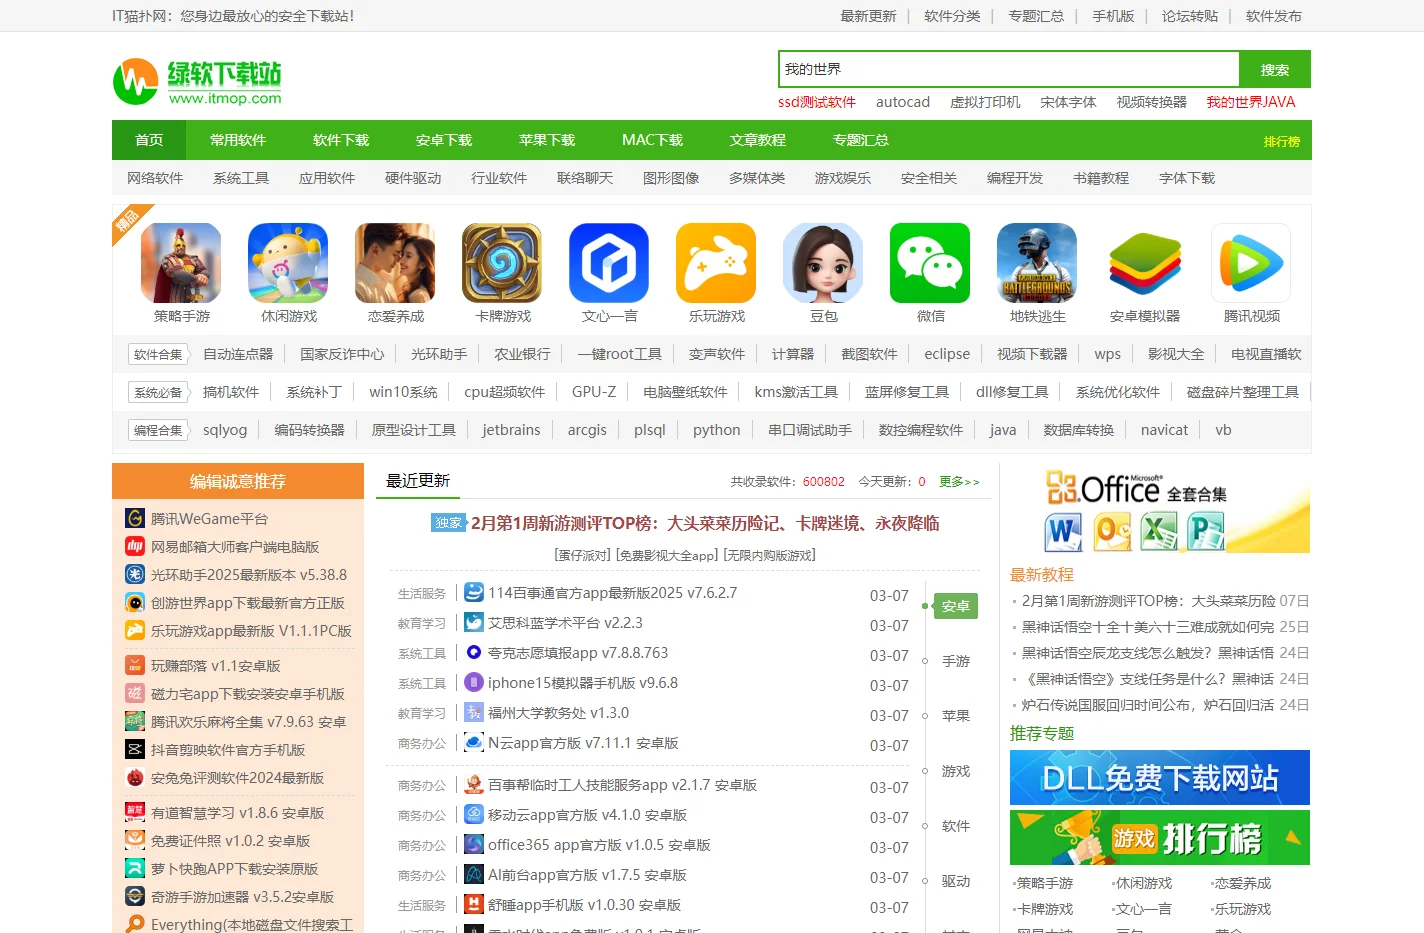Viewport: 1424px width, 933px height.
Task: Click the 绿软下载站 site logo
Action: coord(197,82)
